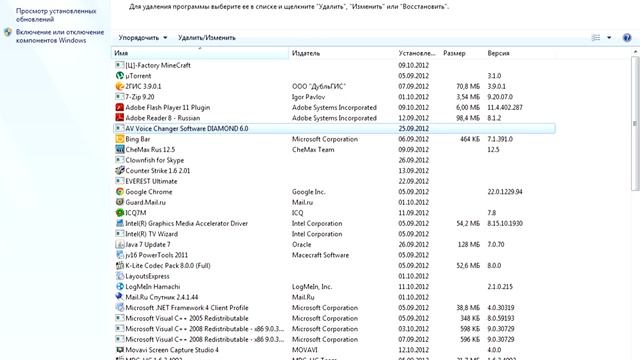Sort by the Размер column header
Image resolution: width=640 pixels, height=360 pixels.
pyautogui.click(x=462, y=53)
